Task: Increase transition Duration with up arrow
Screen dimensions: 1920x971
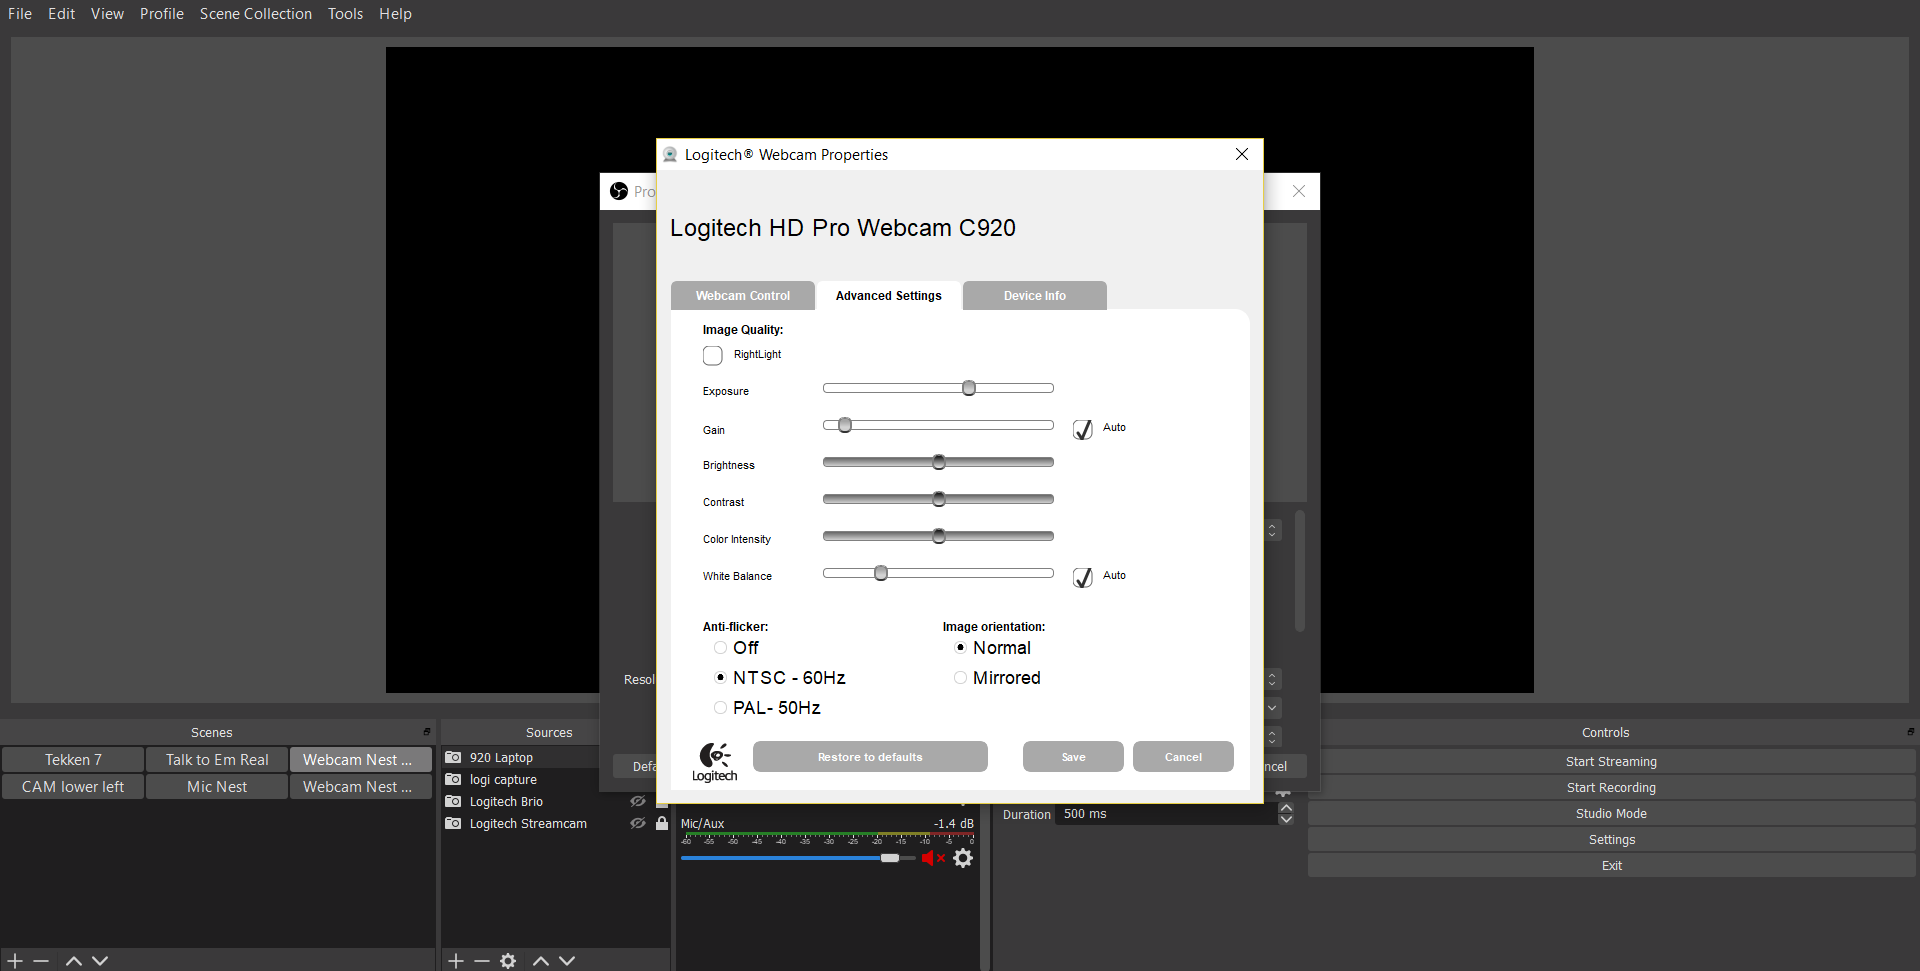Action: [1286, 808]
